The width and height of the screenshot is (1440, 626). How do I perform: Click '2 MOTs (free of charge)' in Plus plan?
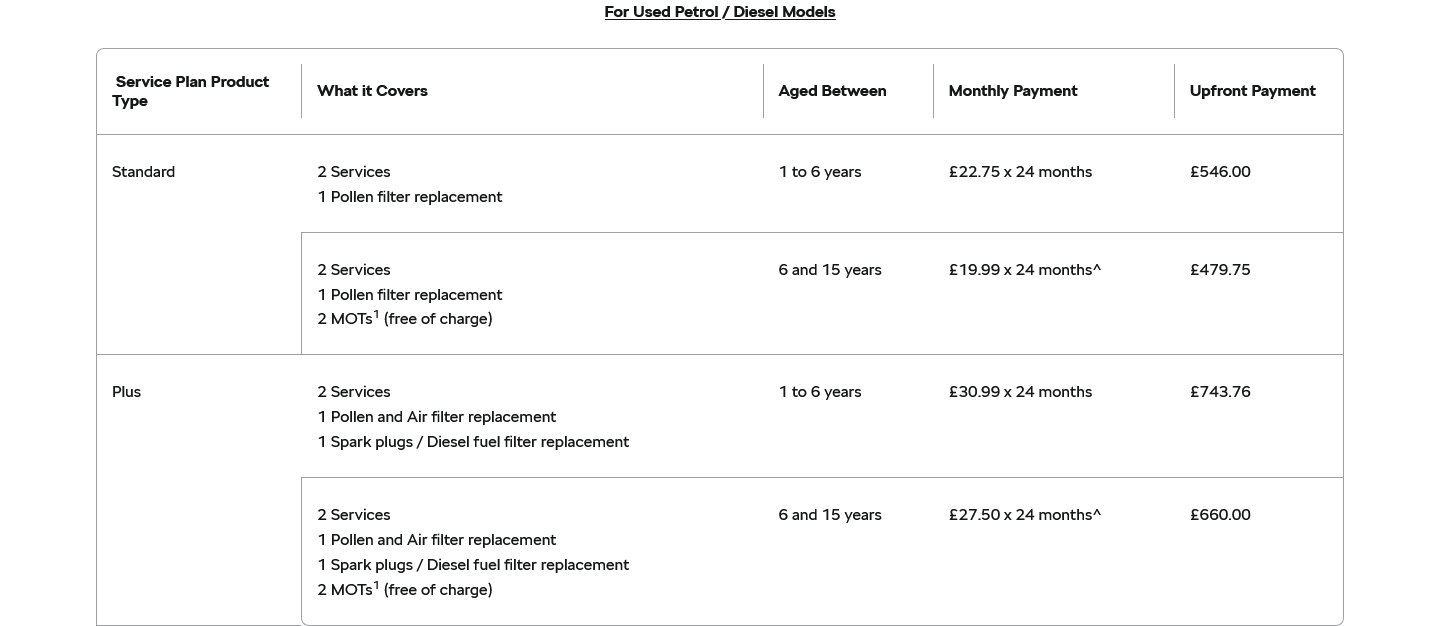tap(405, 590)
